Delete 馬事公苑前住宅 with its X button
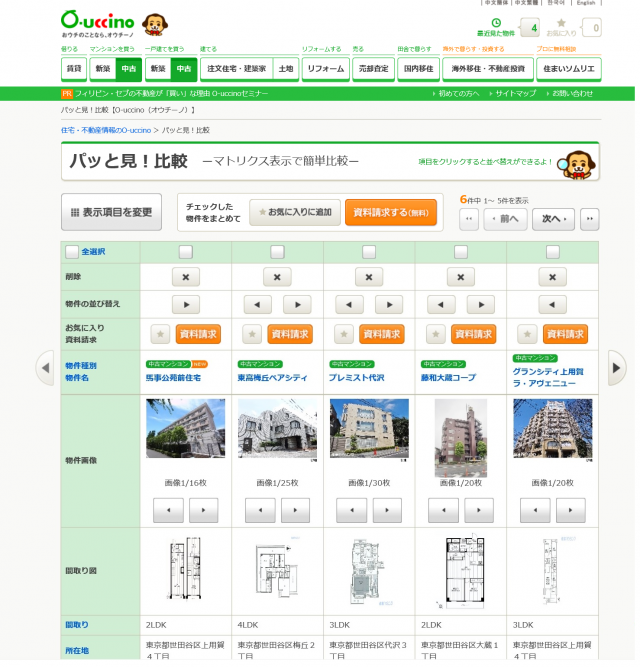The image size is (640, 667). pos(187,279)
